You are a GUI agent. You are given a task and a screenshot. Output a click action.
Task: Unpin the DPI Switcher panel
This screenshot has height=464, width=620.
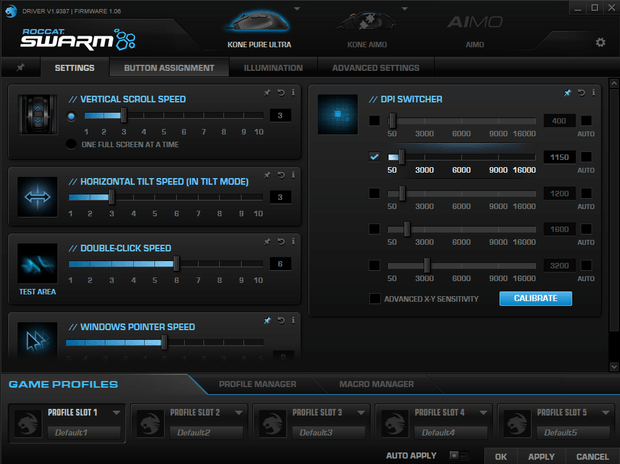point(567,93)
